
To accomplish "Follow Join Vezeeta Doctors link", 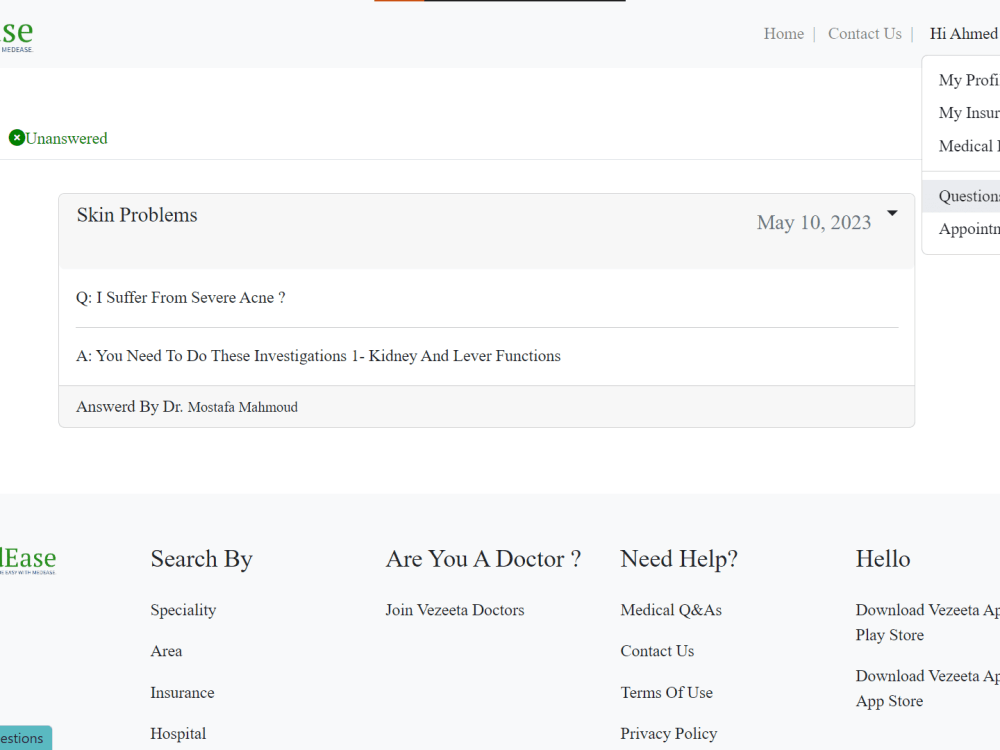I will pos(455,610).
